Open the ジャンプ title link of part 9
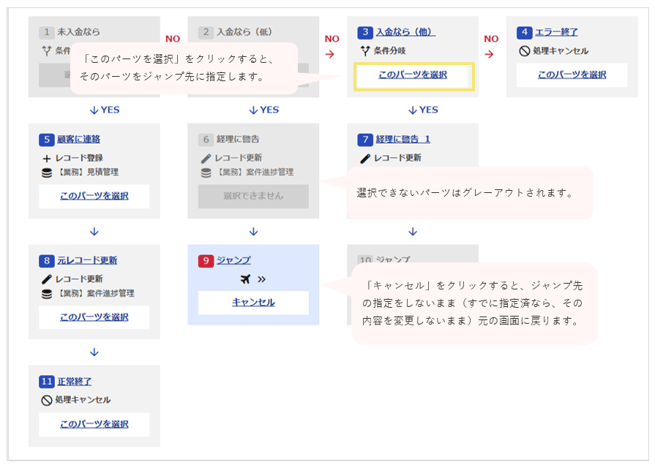The image size is (655, 470). coord(234,261)
